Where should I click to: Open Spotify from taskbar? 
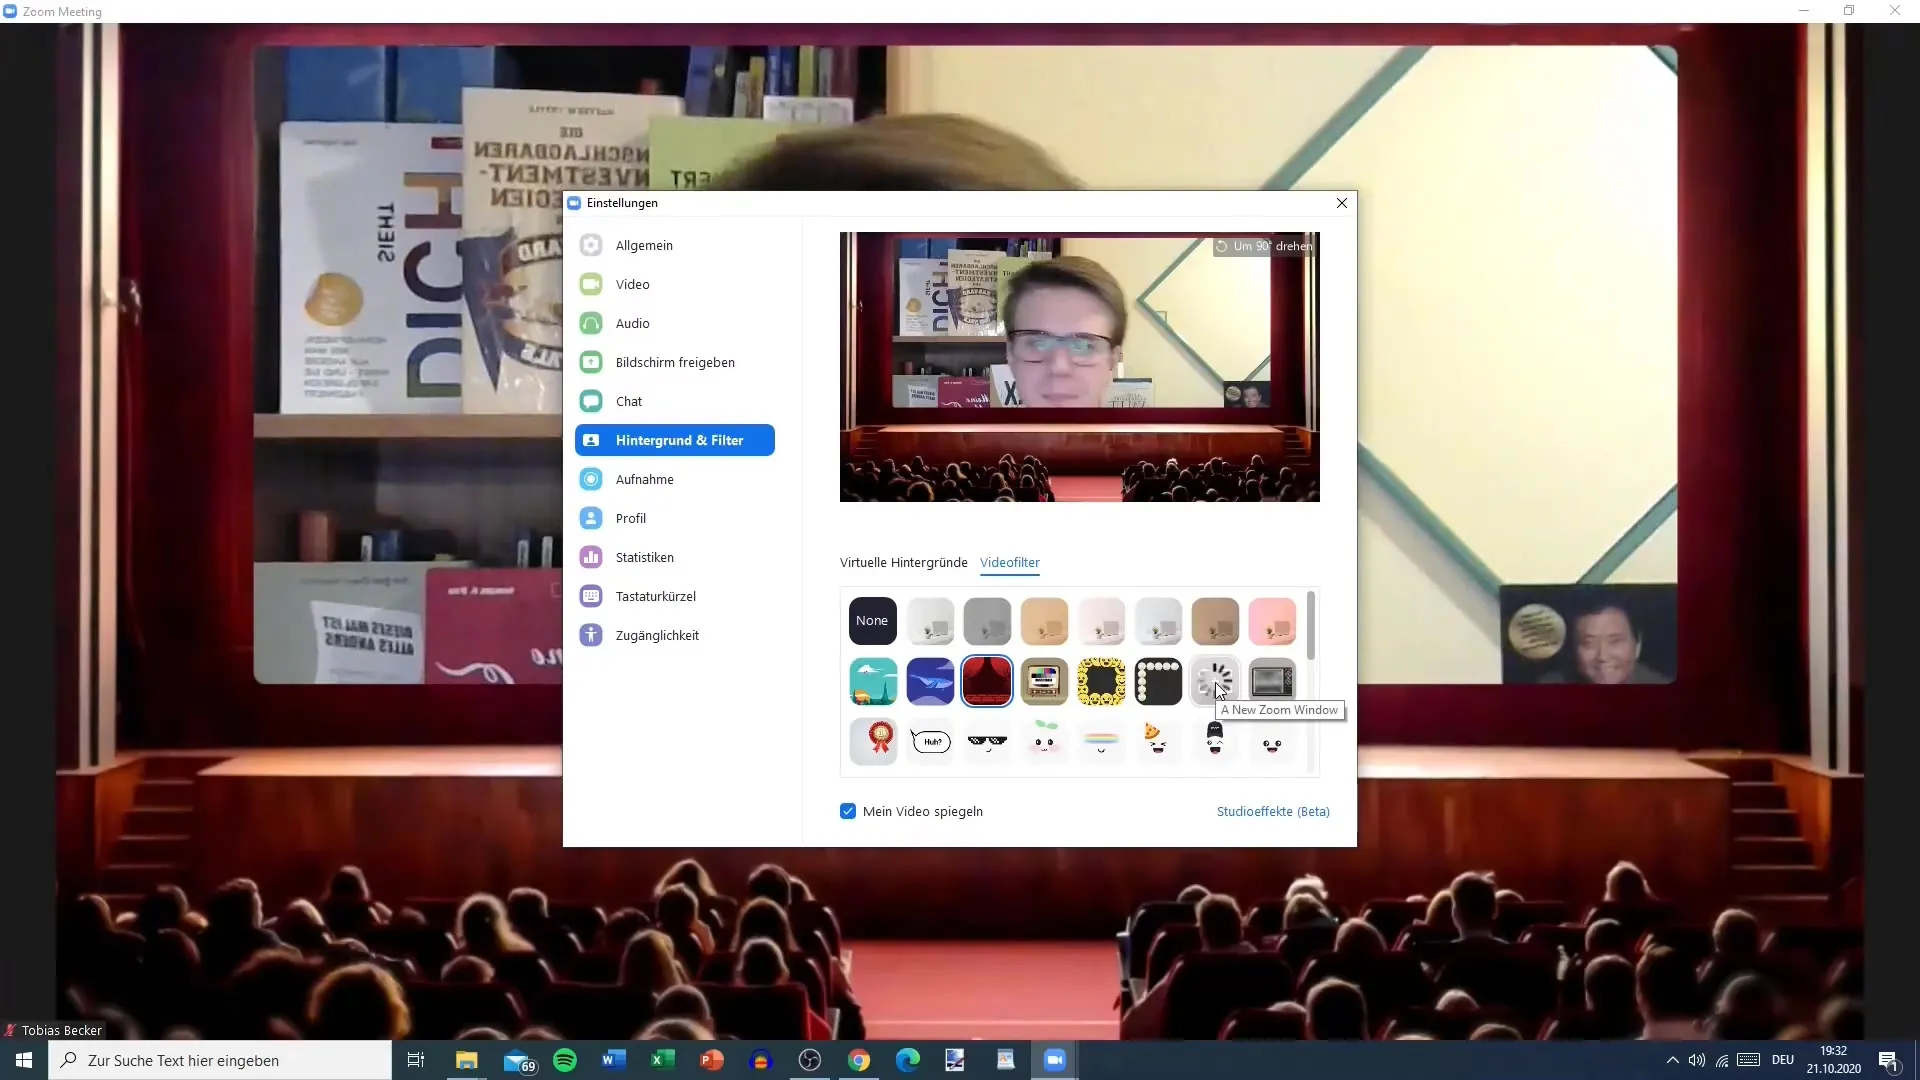click(564, 1060)
